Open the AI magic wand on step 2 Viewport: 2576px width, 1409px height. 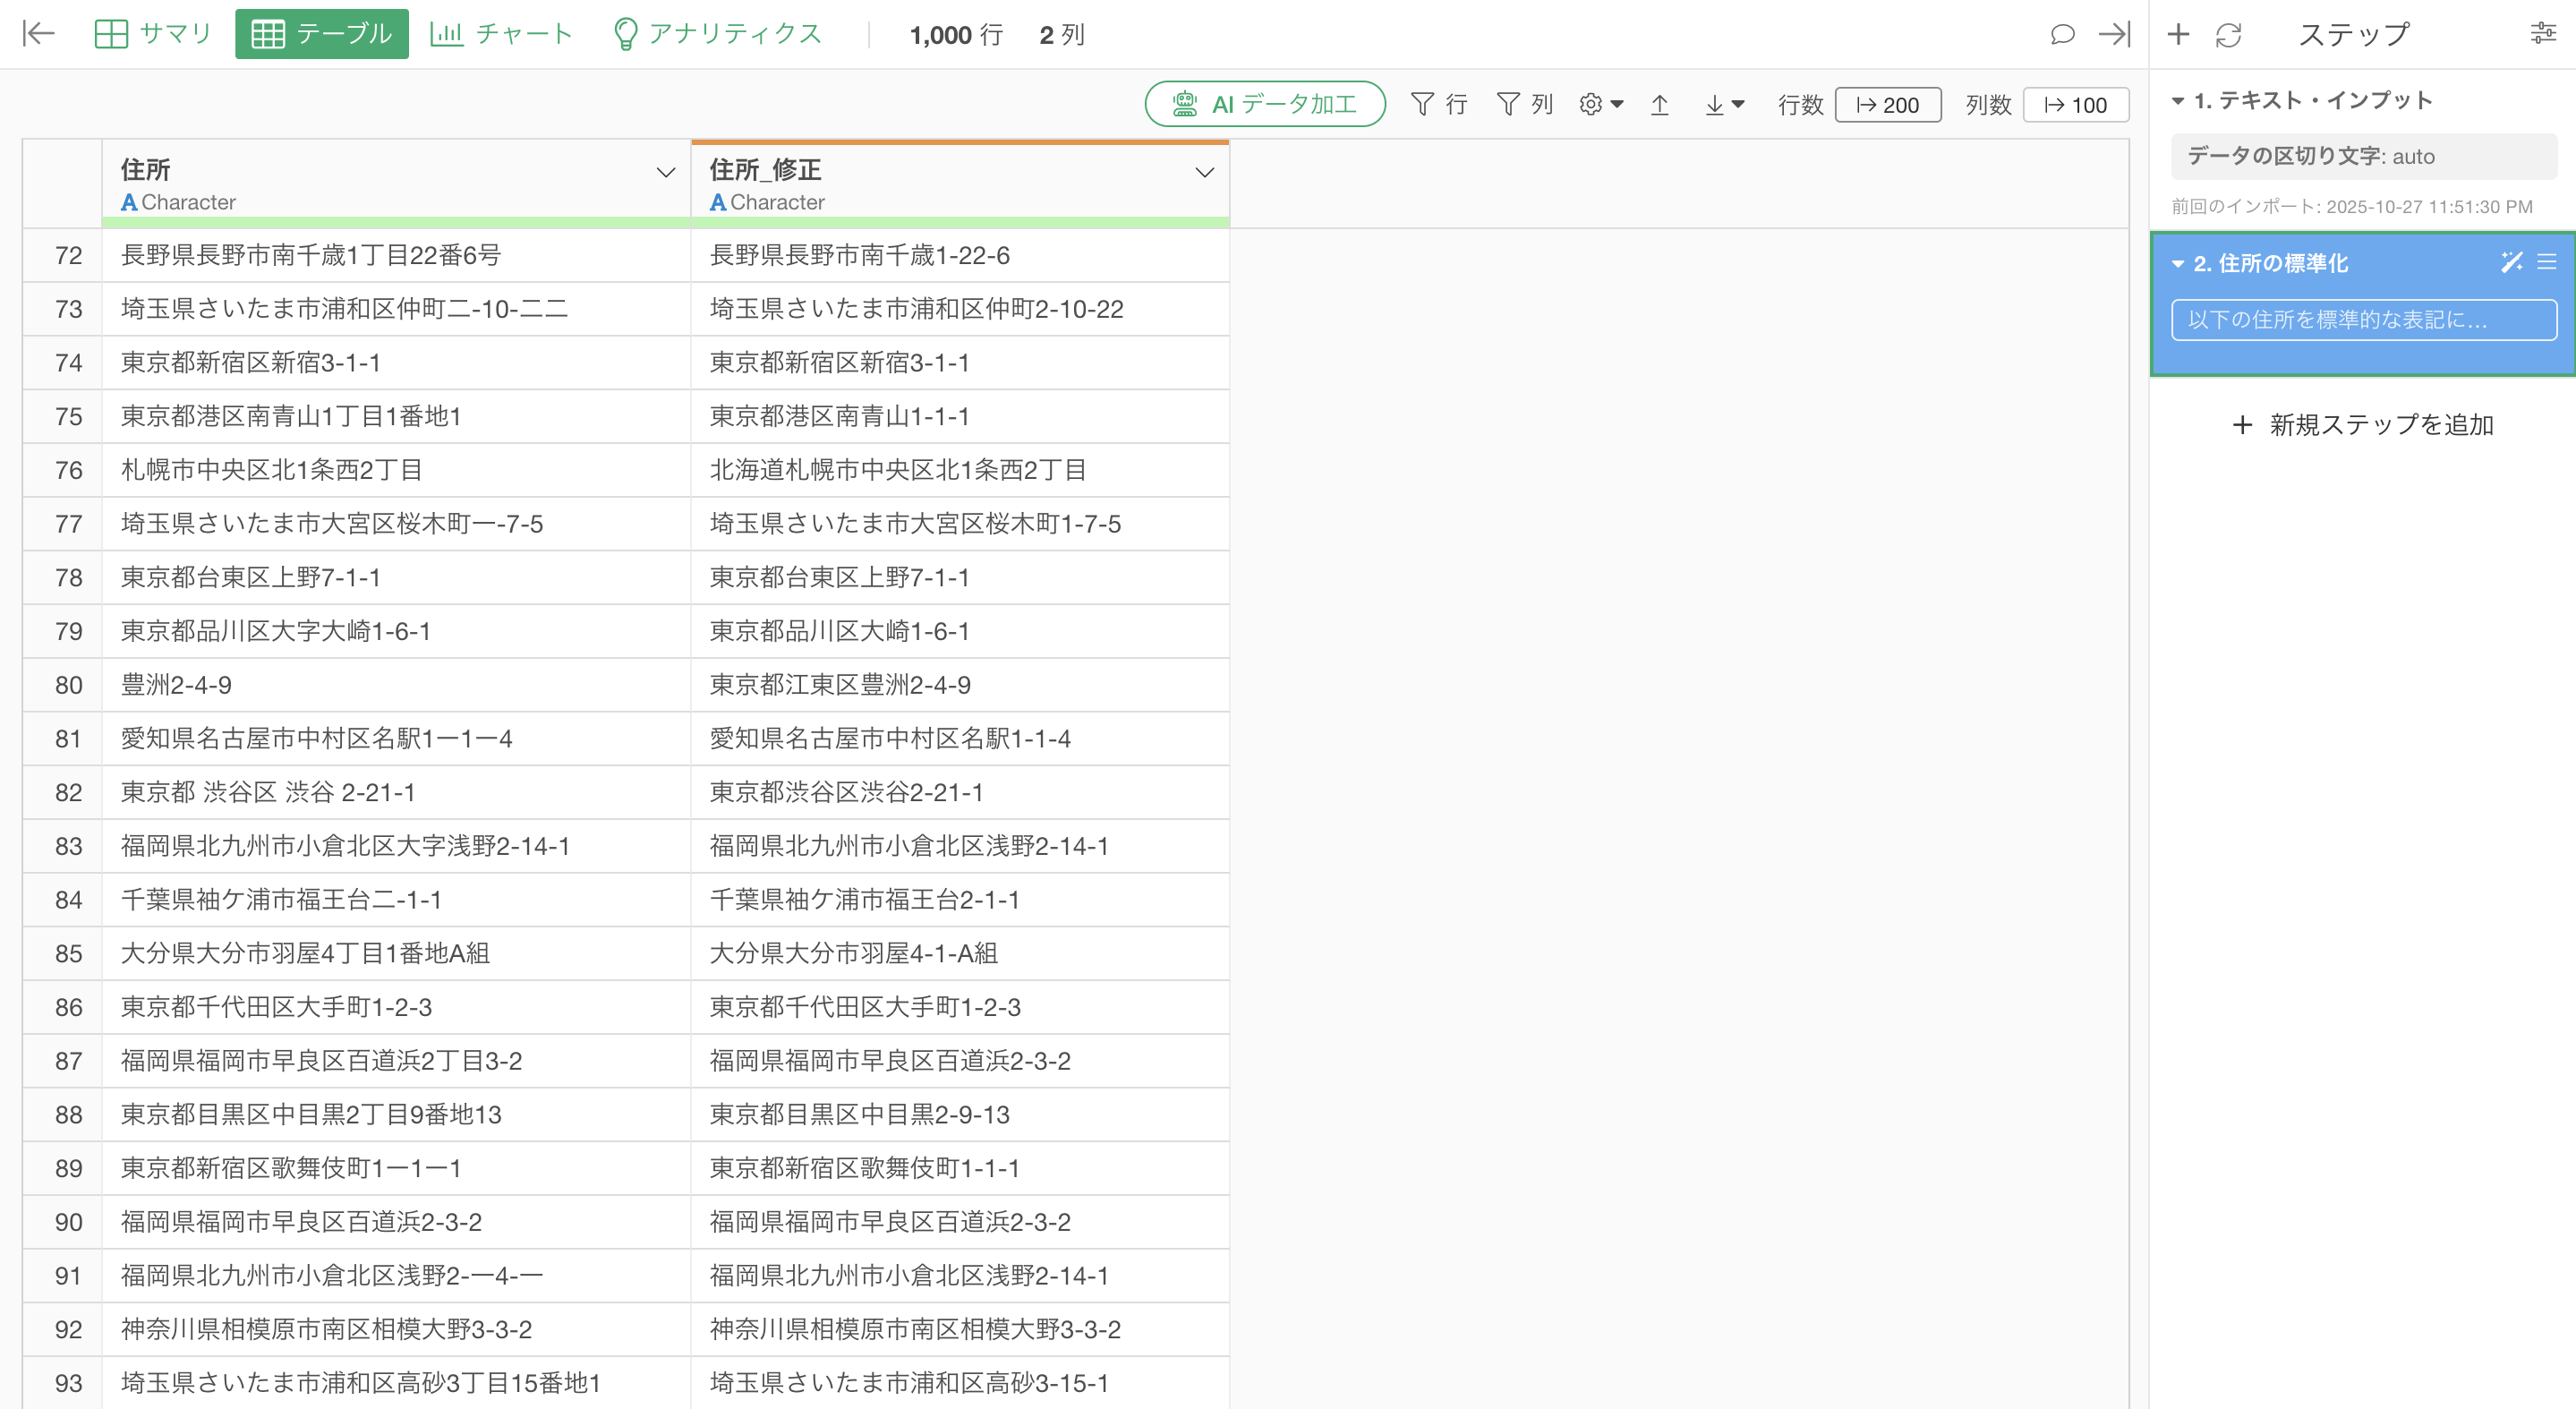(2511, 262)
